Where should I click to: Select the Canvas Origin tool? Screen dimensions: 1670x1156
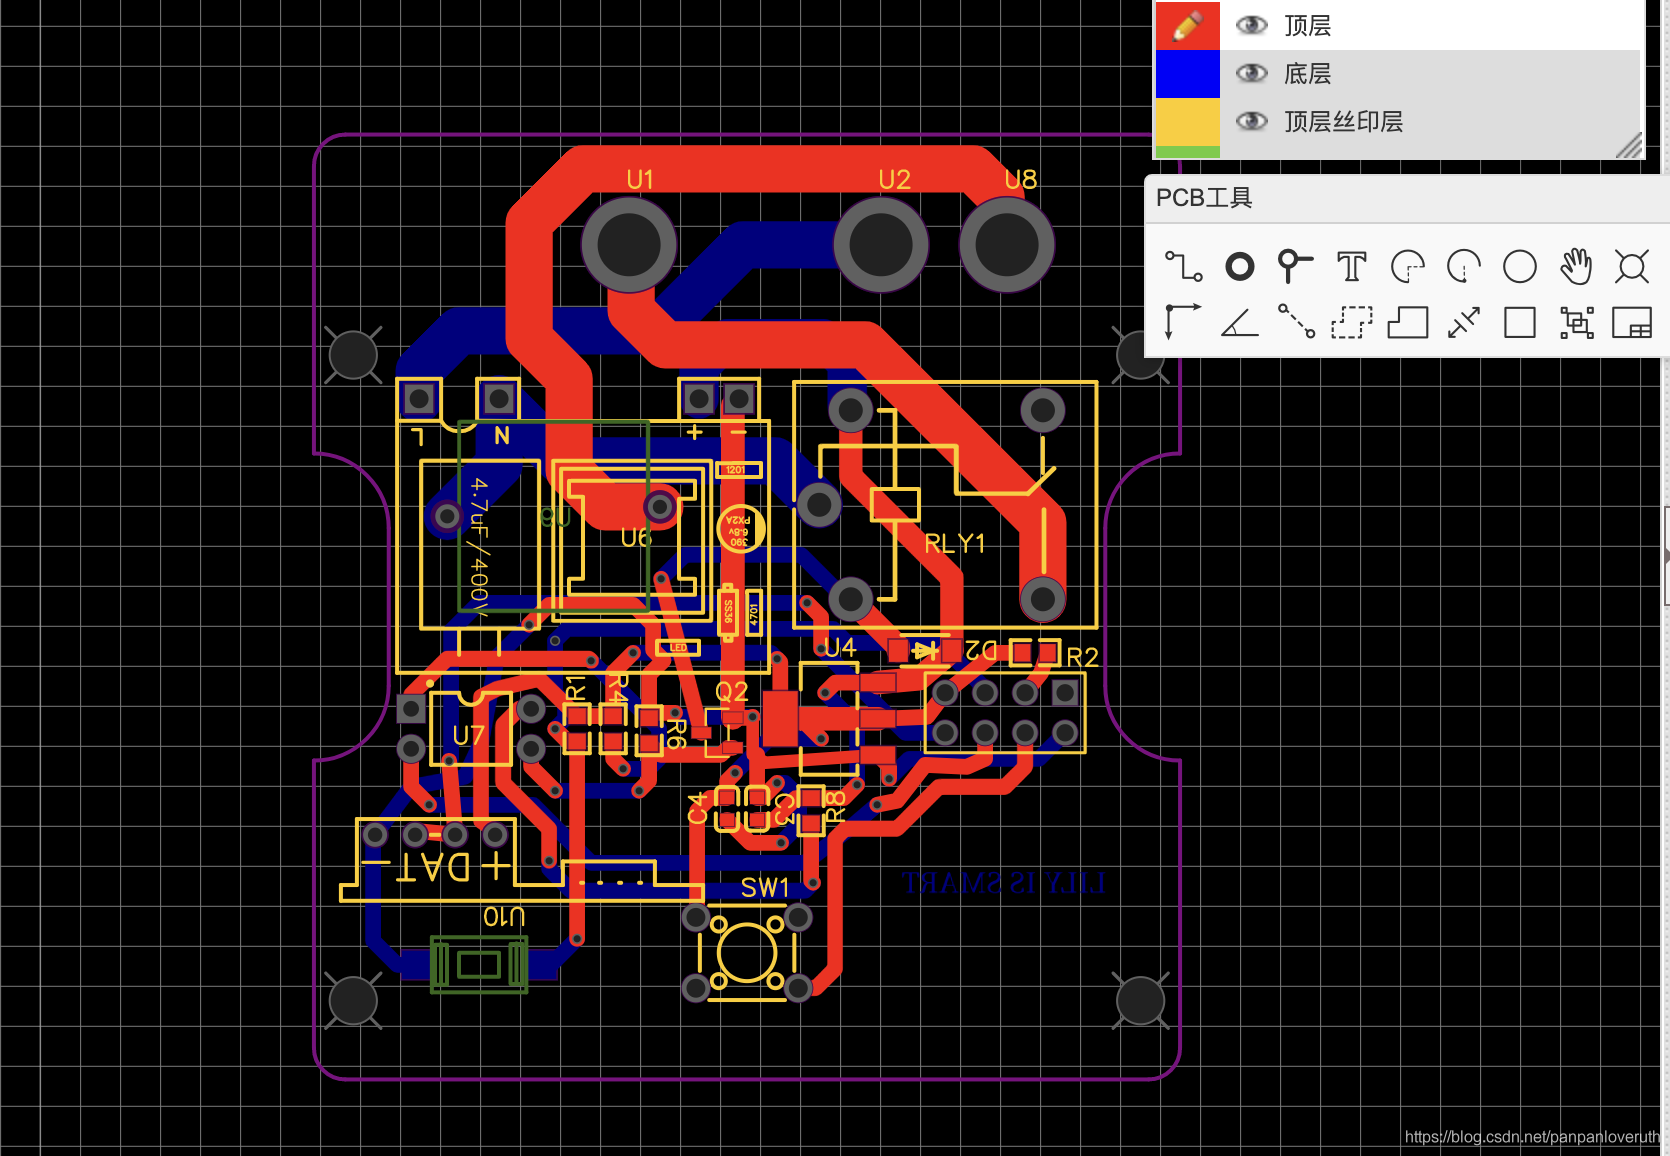[x=1183, y=323]
